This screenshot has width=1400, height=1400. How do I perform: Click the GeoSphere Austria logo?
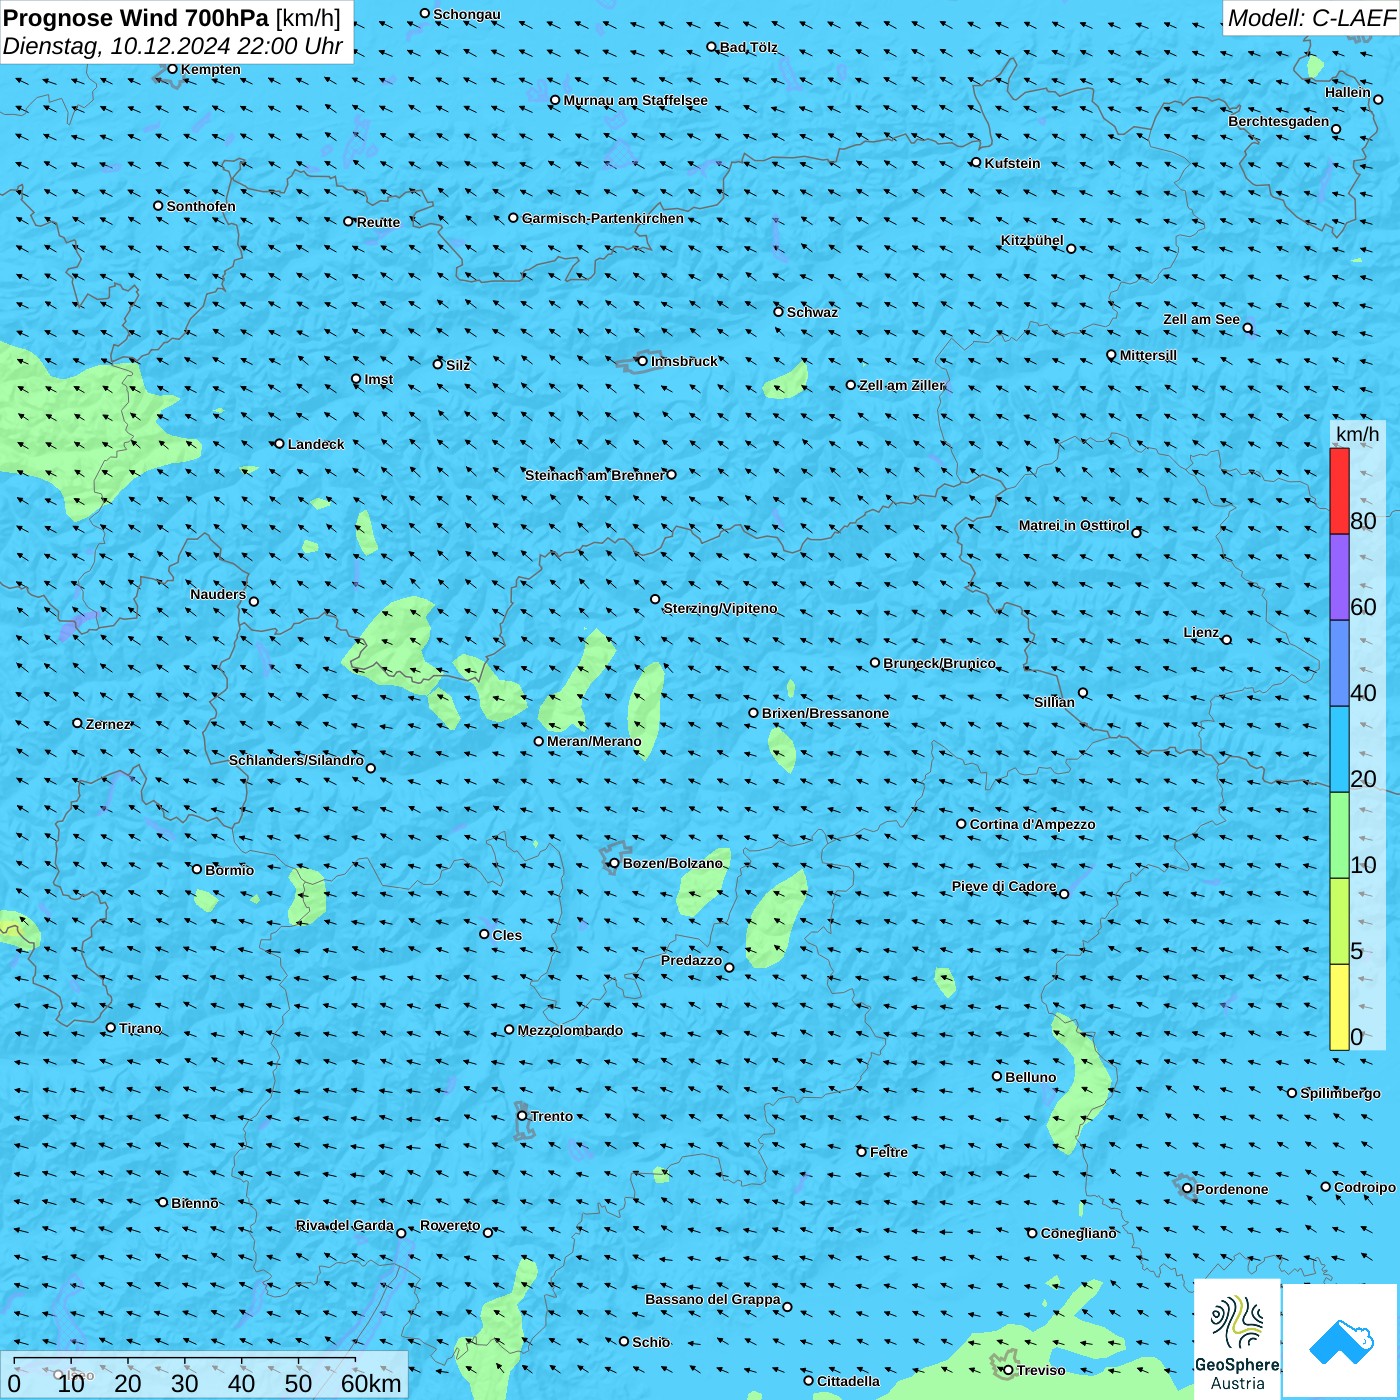[x=1237, y=1339]
